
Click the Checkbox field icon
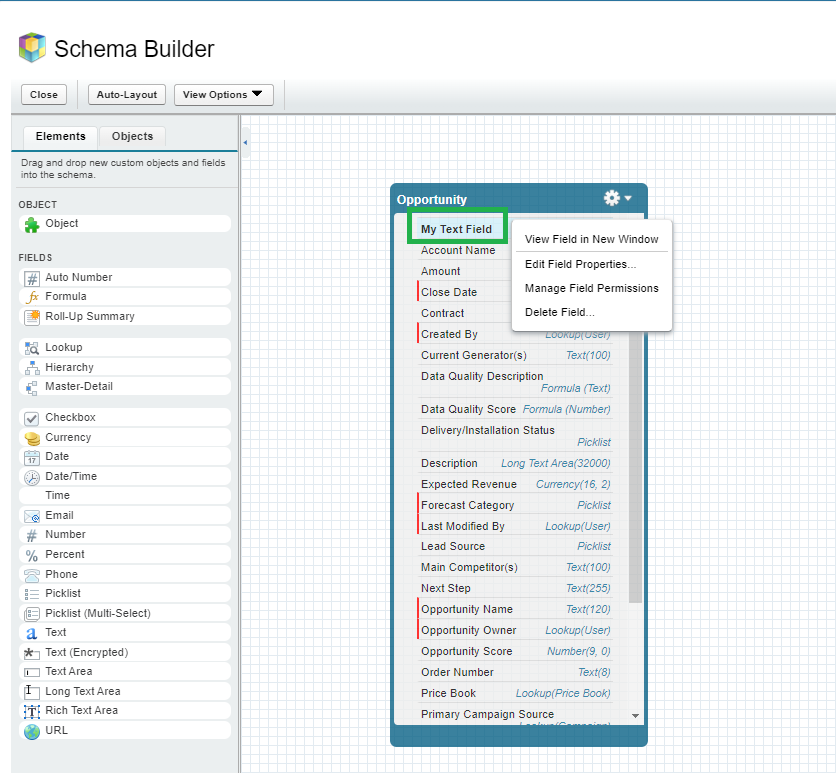pyautogui.click(x=32, y=418)
